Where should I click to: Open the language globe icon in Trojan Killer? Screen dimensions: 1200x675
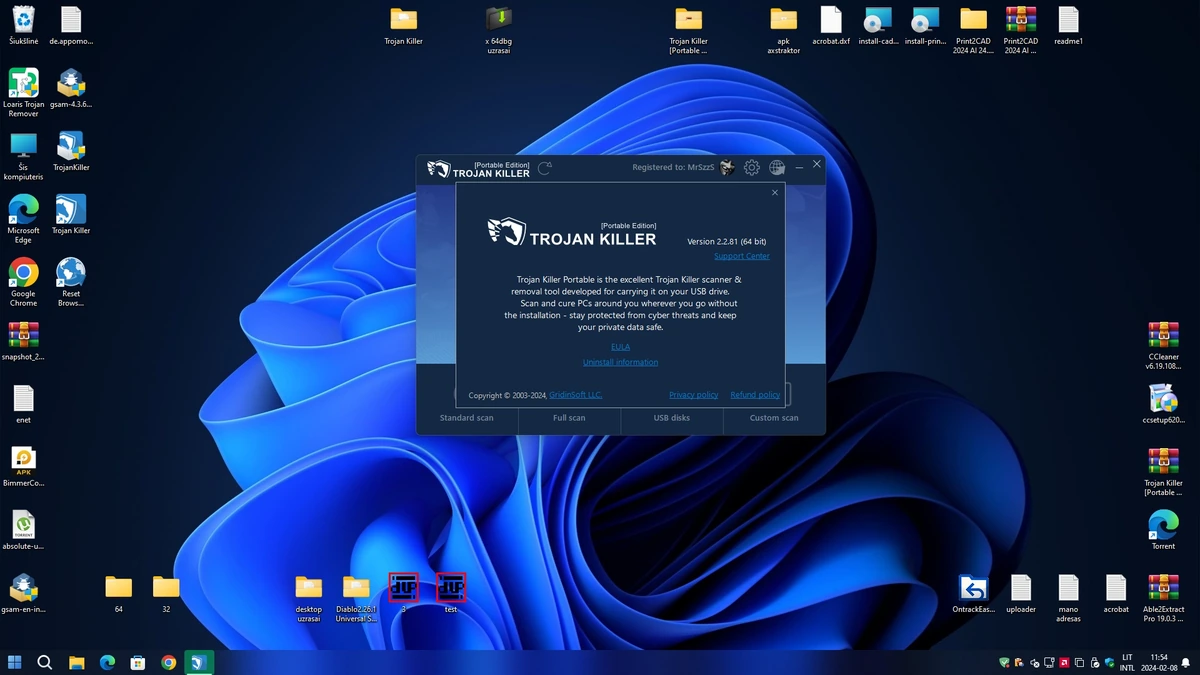click(x=777, y=168)
